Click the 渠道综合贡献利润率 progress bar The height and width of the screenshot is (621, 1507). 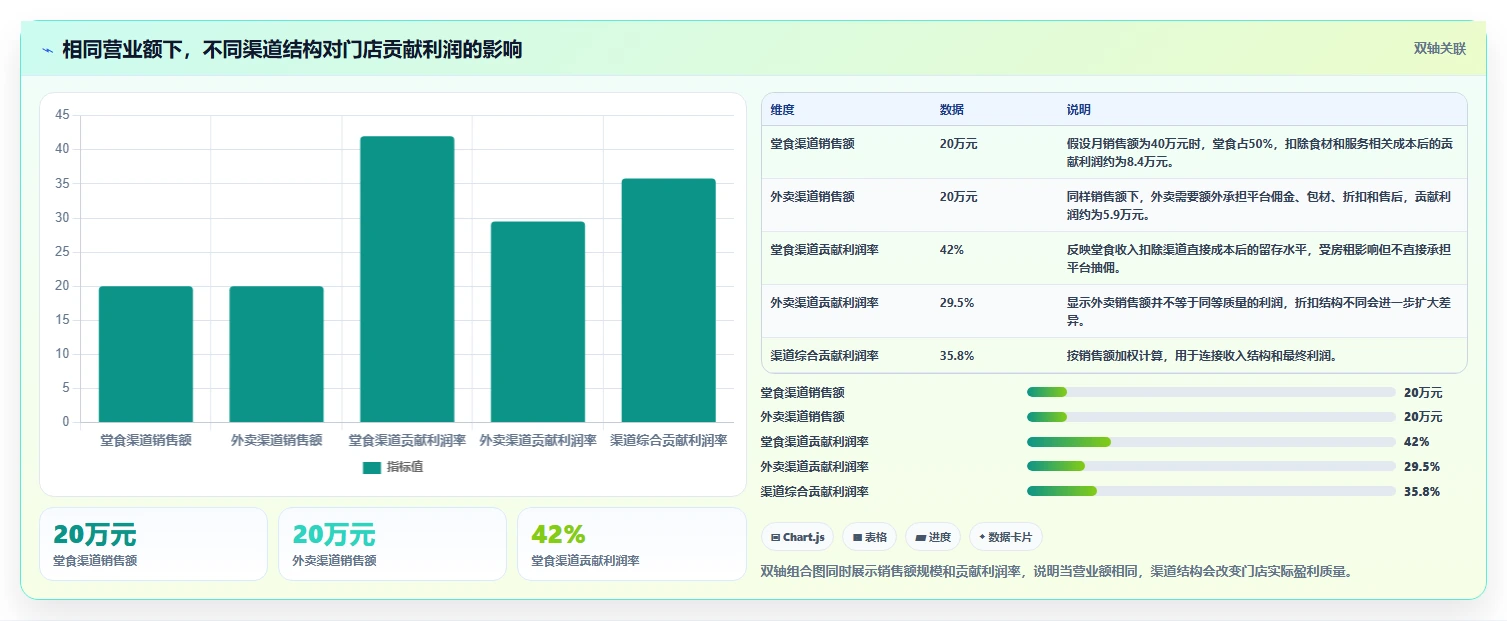coord(1211,492)
